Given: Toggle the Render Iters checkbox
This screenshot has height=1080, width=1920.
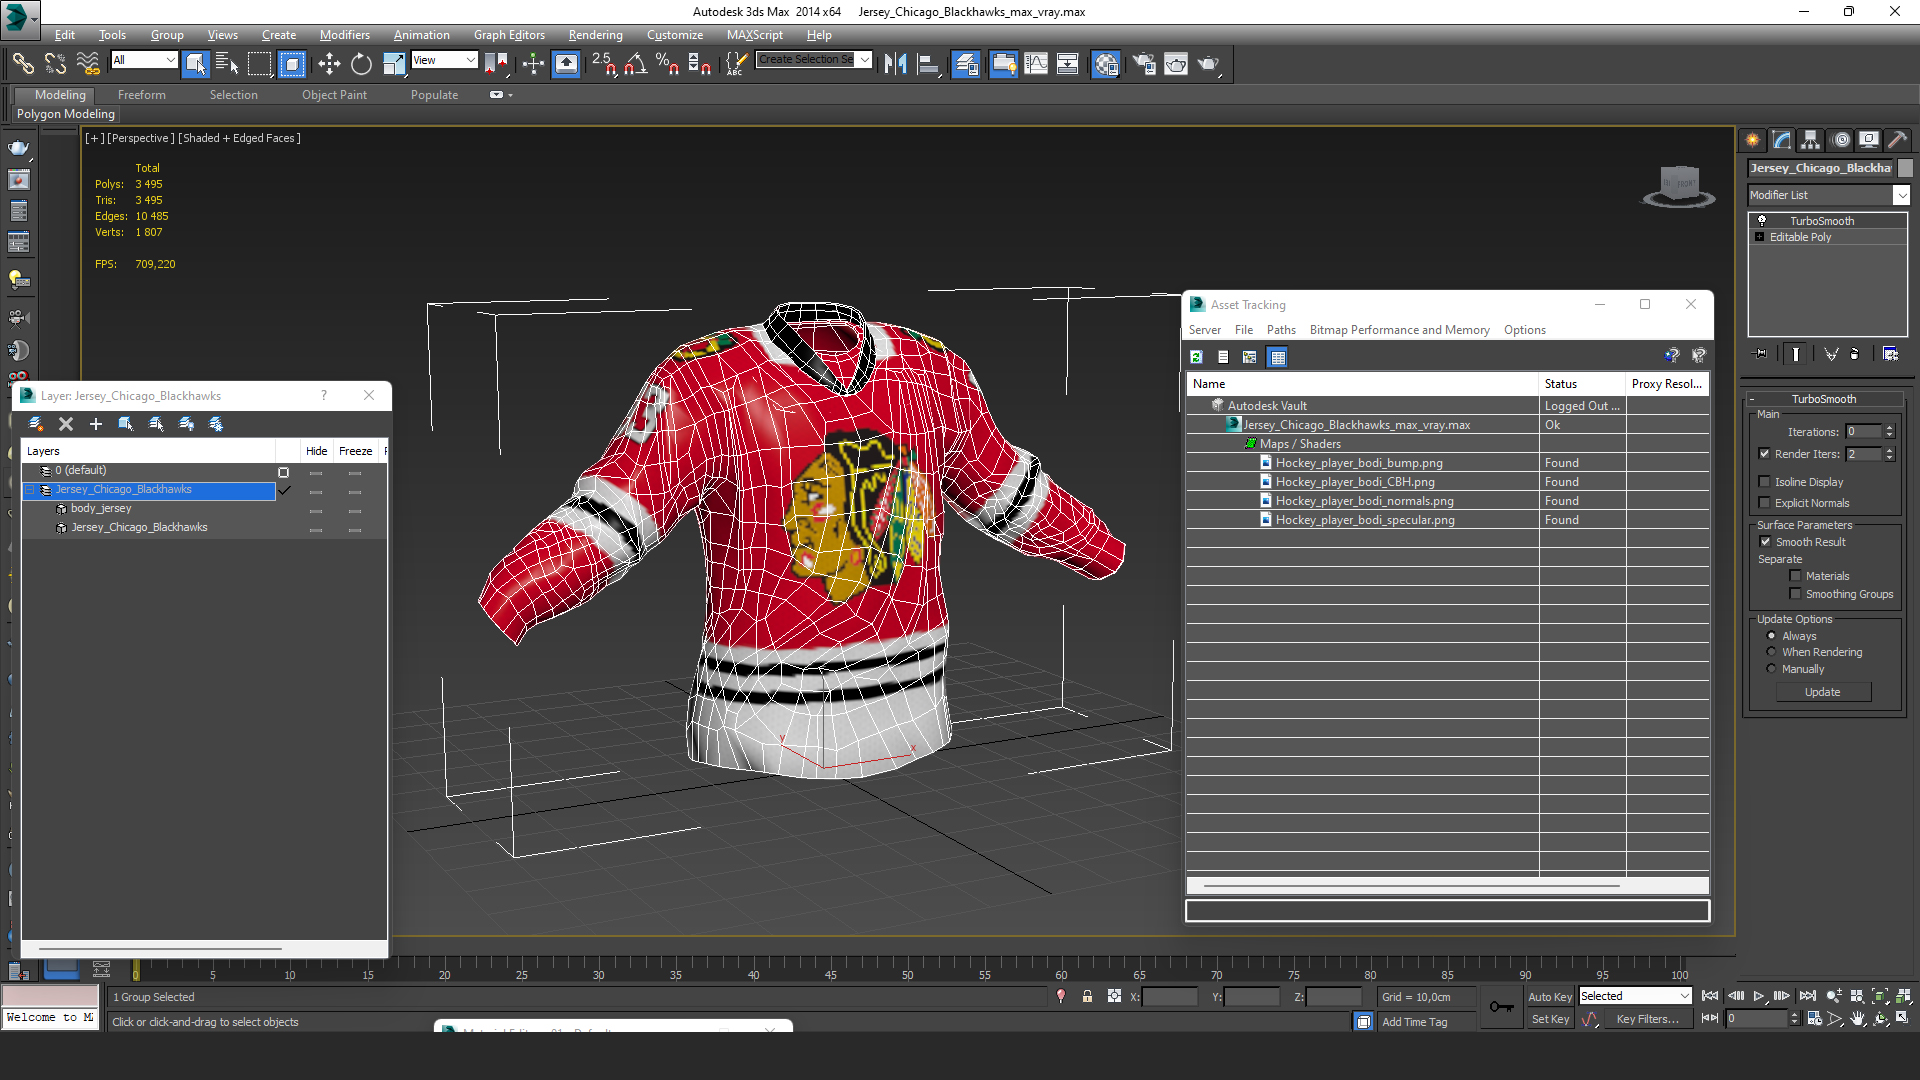Looking at the screenshot, I should (1765, 454).
